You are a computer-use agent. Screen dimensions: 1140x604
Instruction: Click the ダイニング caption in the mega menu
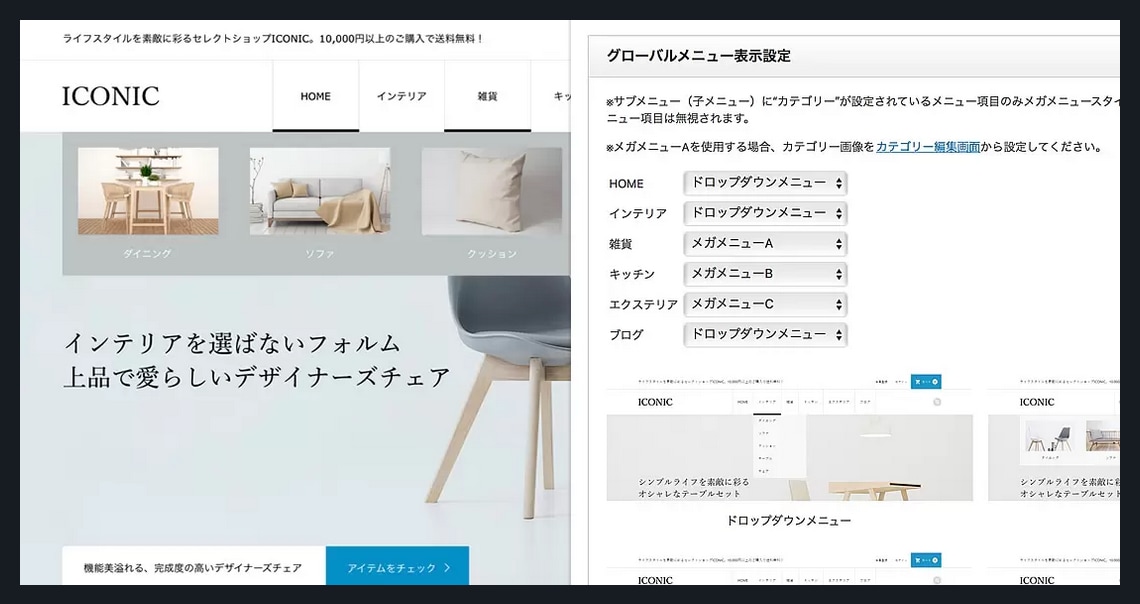[148, 253]
